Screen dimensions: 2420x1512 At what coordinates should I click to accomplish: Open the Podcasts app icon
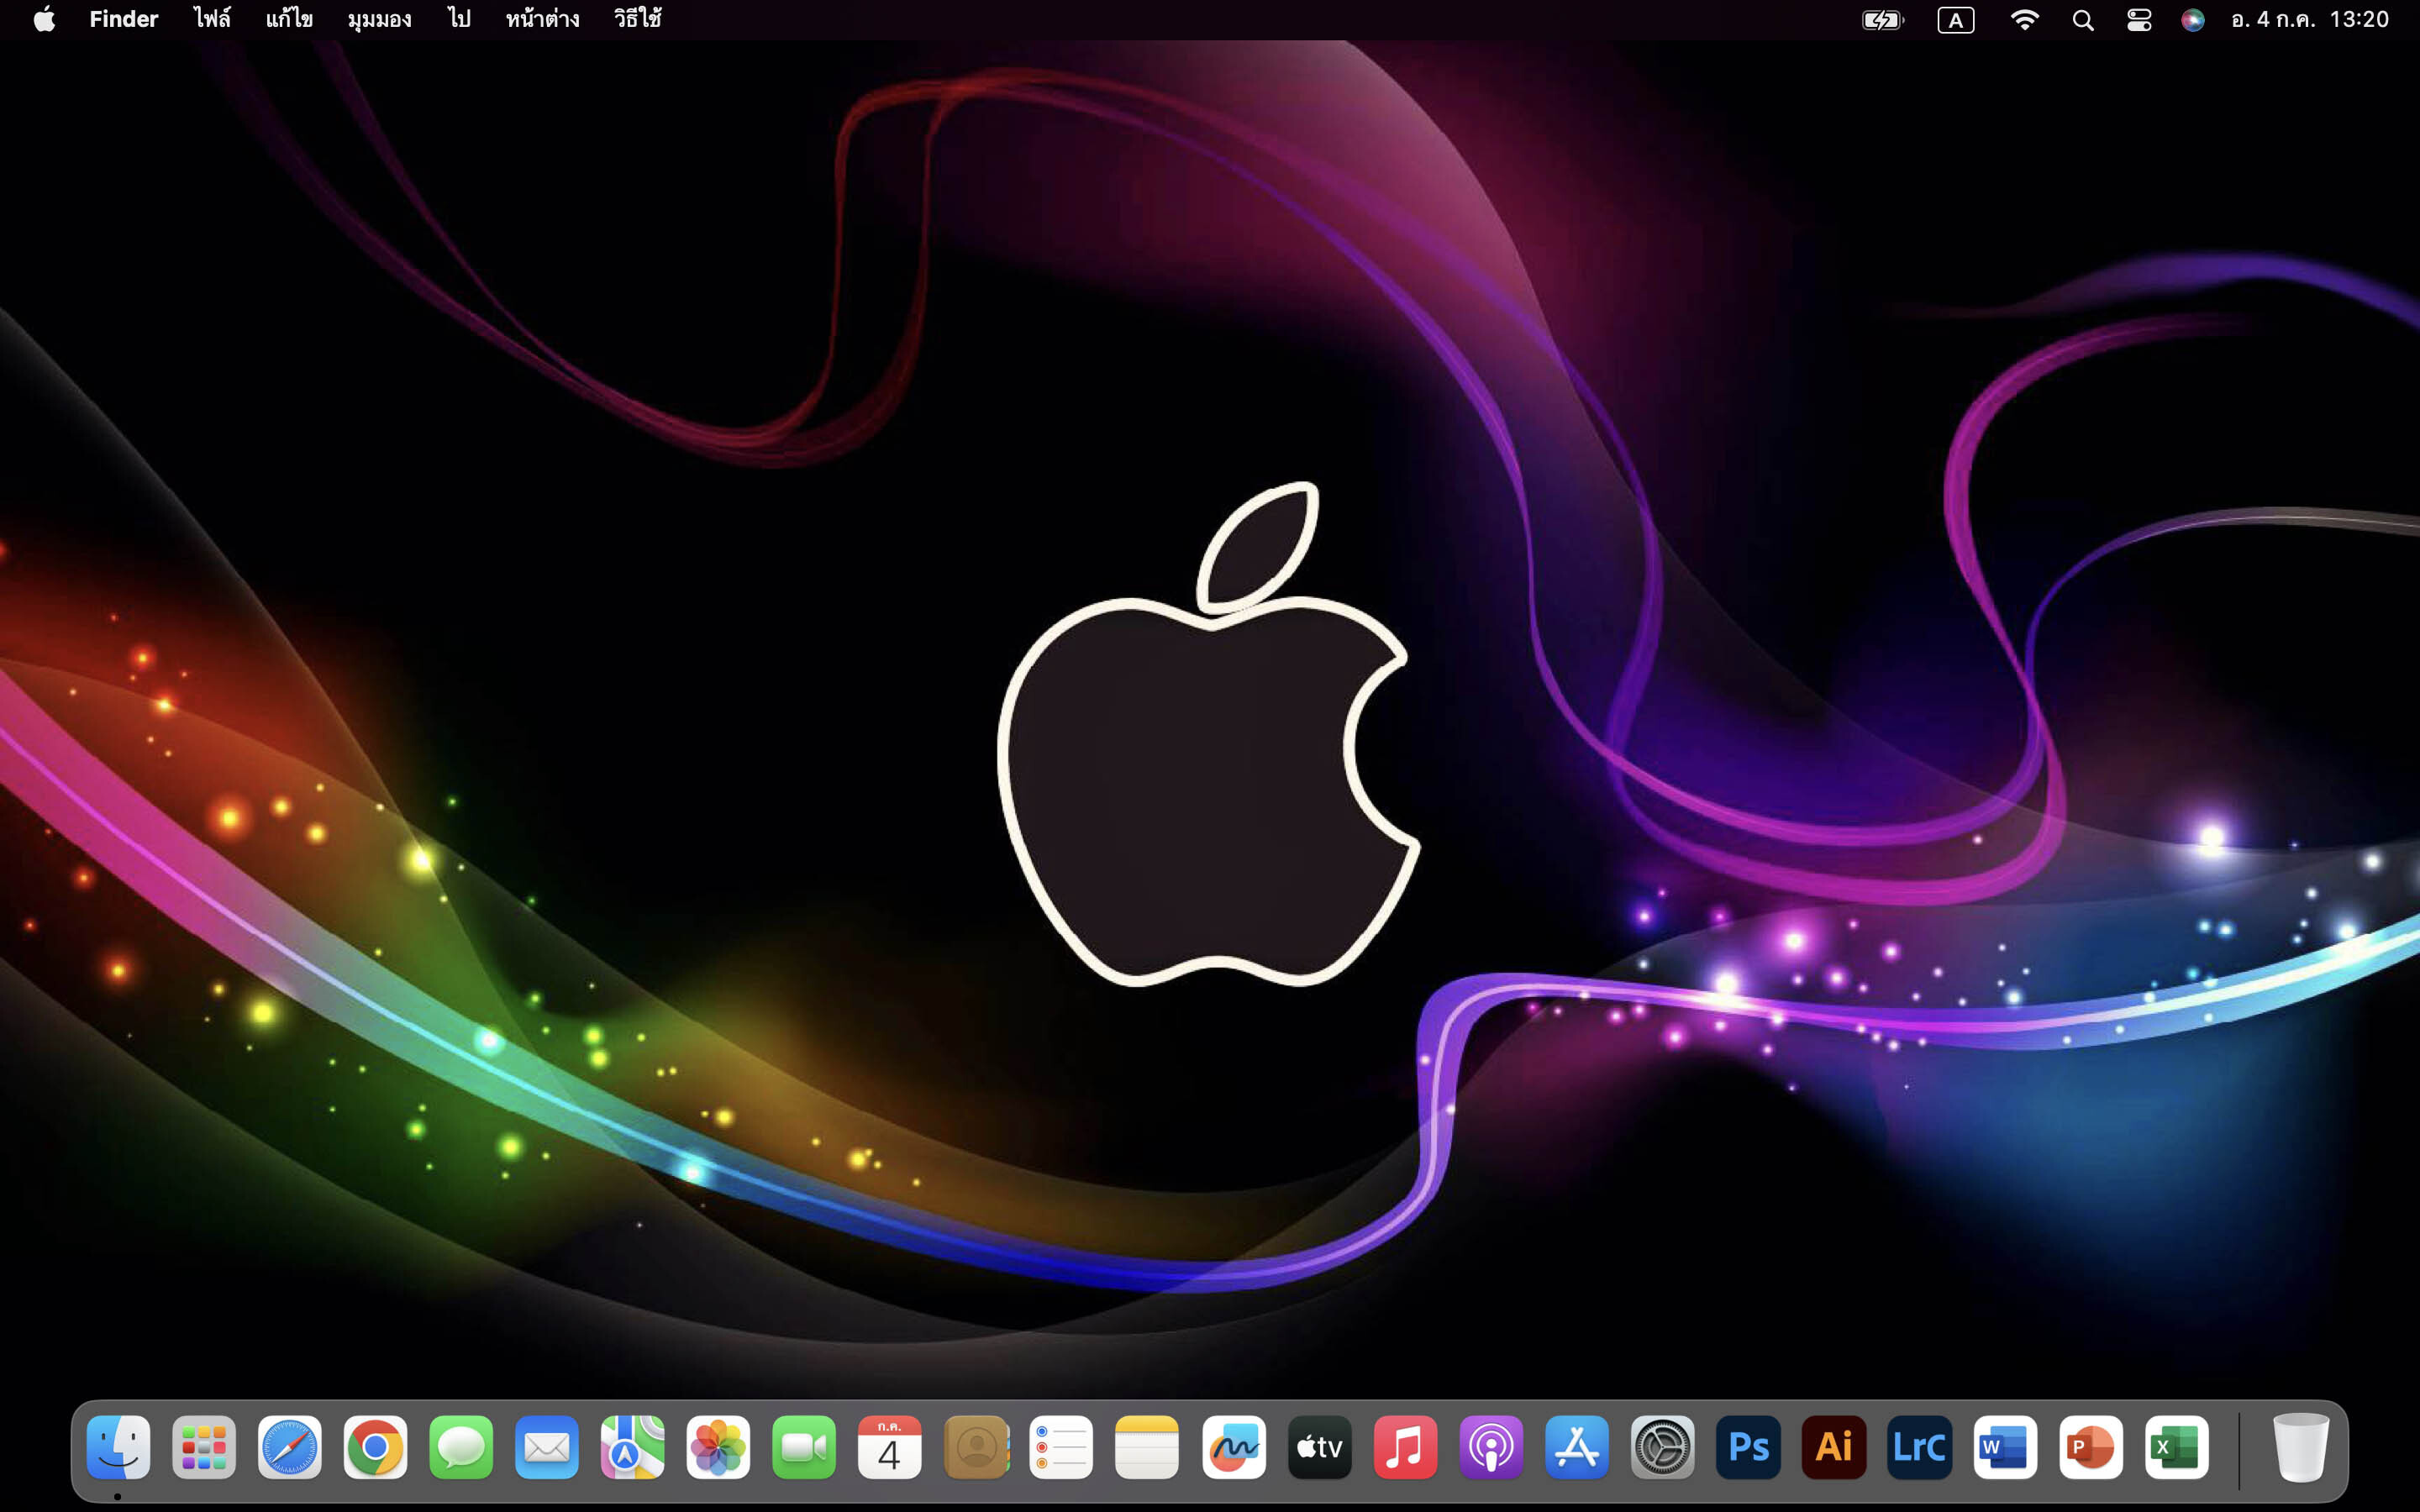pos(1491,1447)
